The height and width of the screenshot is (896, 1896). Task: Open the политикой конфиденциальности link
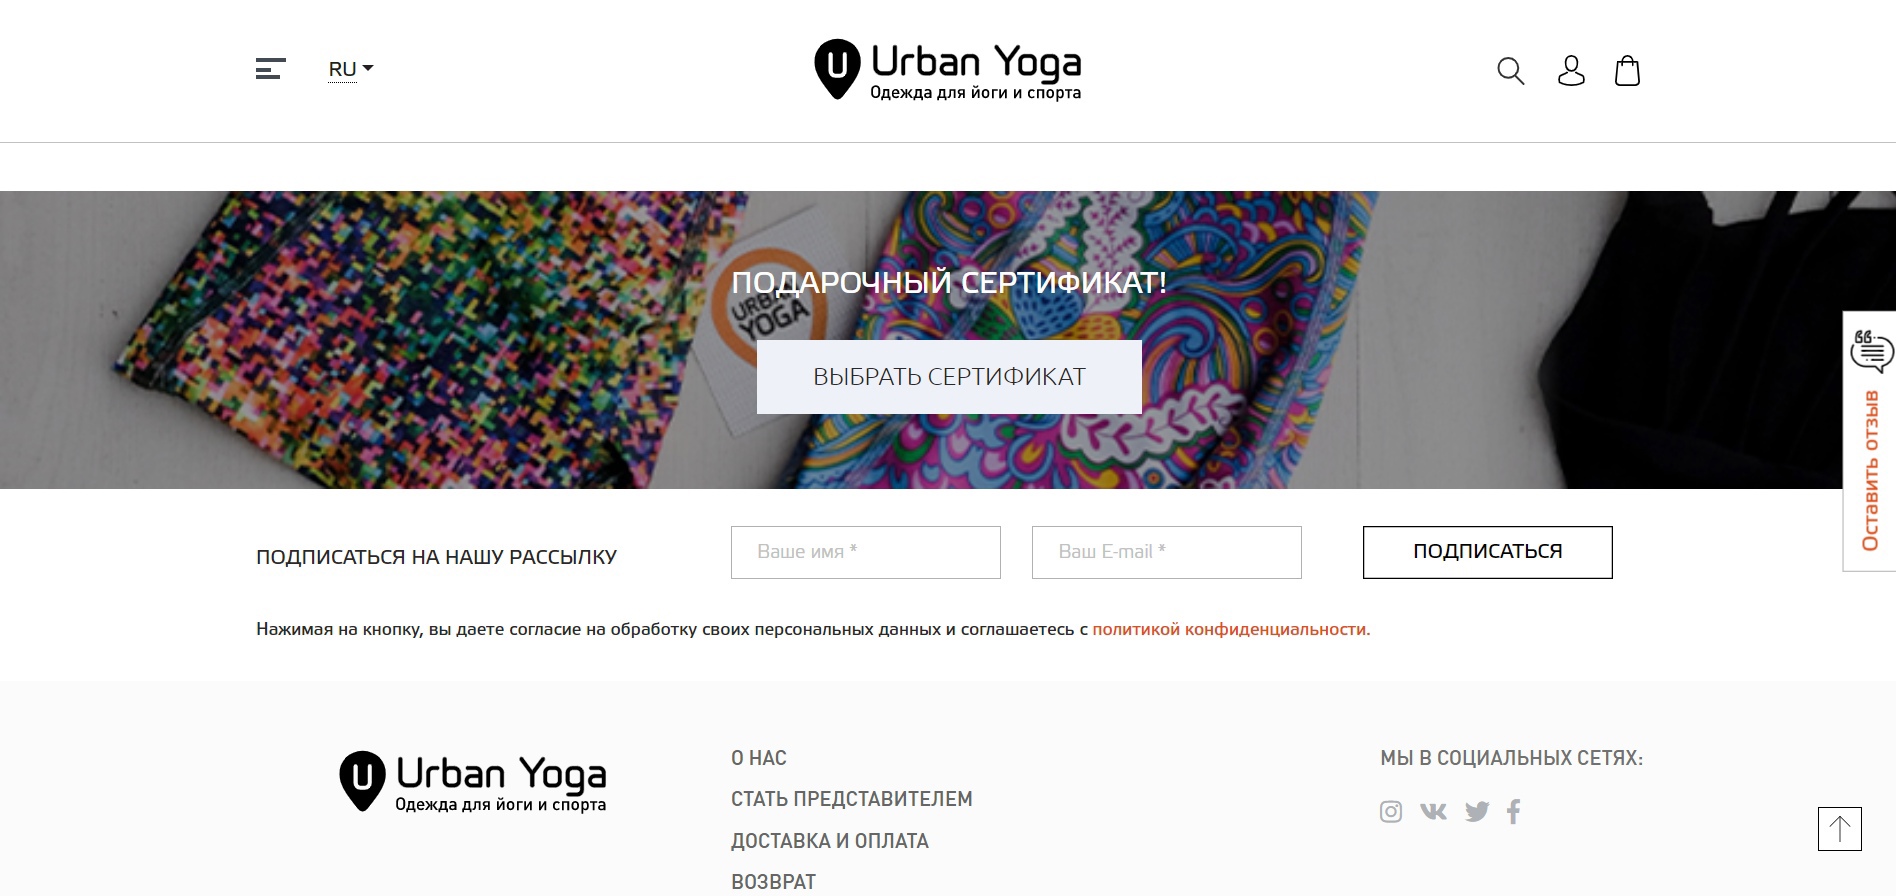(1231, 629)
